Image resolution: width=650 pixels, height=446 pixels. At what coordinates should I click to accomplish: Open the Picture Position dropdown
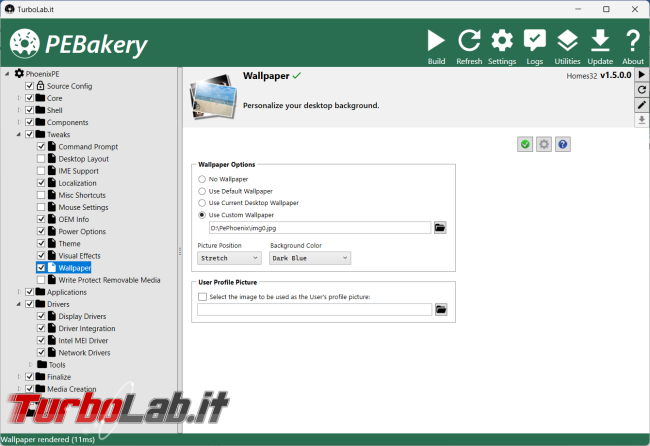(x=229, y=258)
